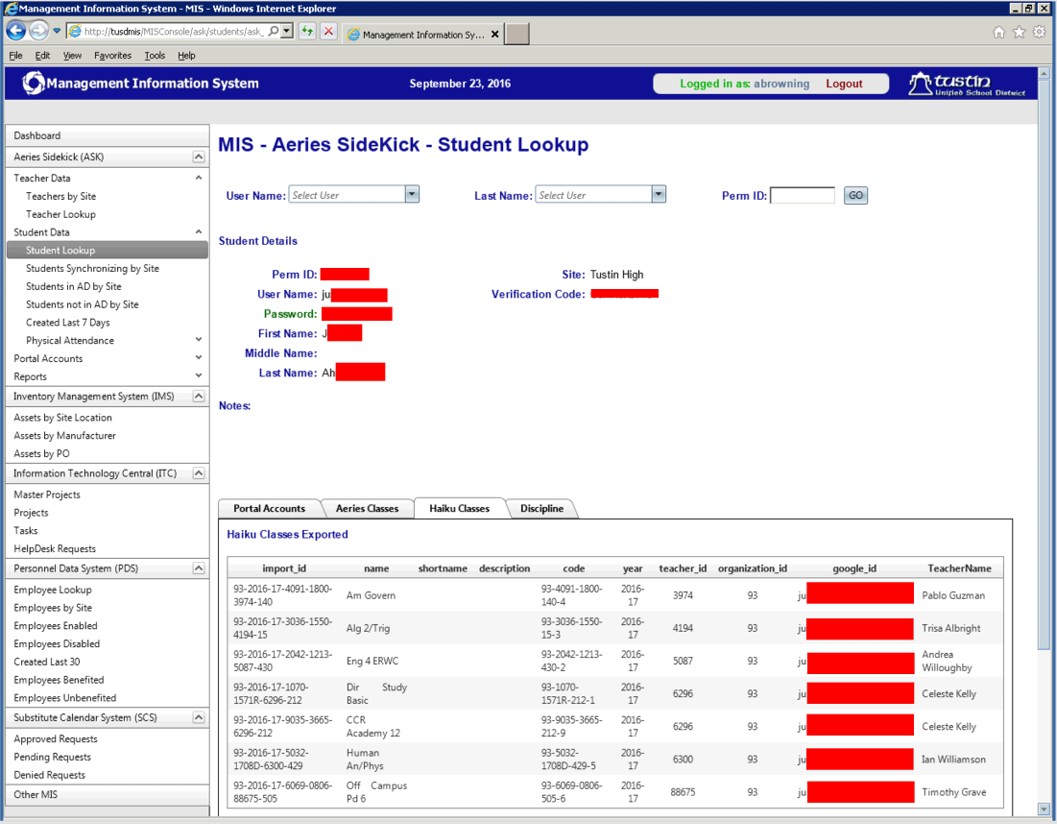Screen dimensions: 1057x824
Task: Click the Refresh page icon
Action: [x=307, y=31]
